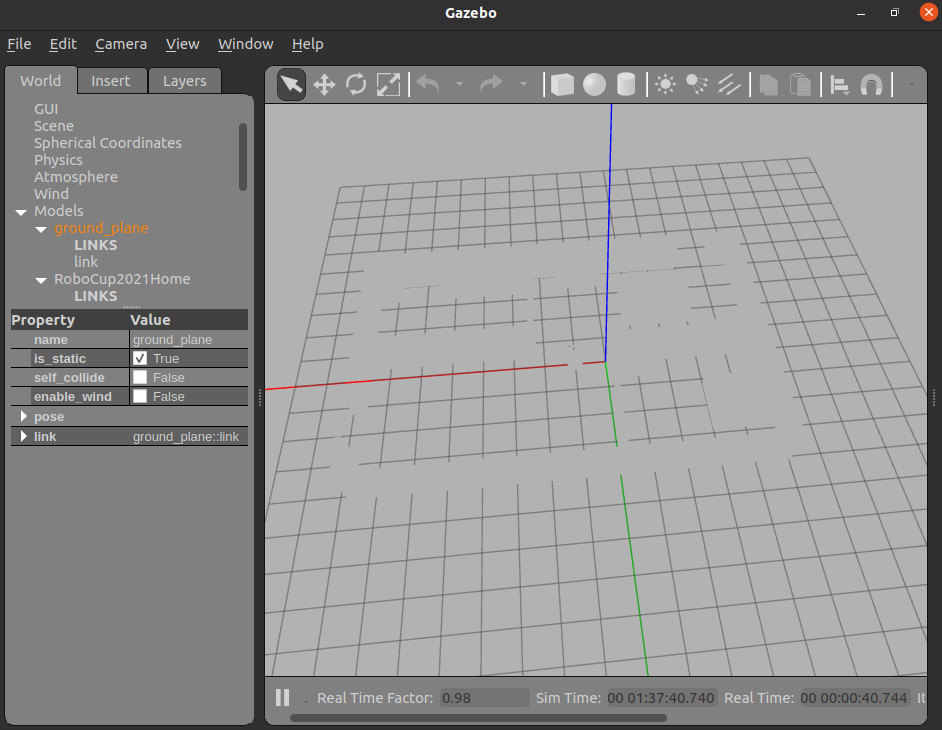The image size is (942, 730).
Task: Uncheck the is_static checkbox
Action: point(140,358)
